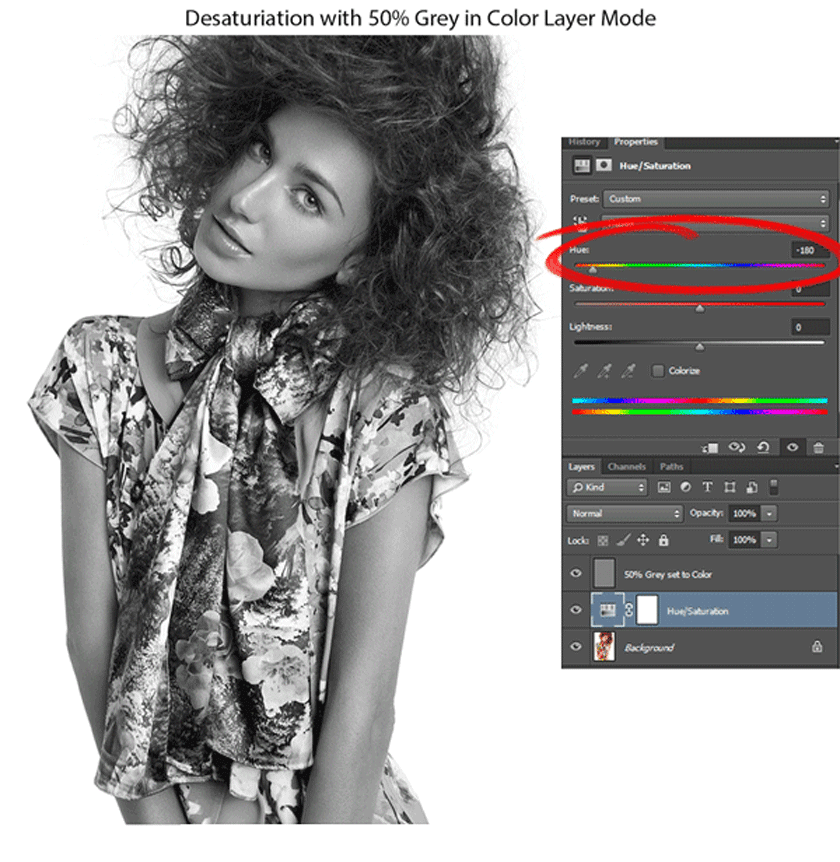Image resolution: width=840 pixels, height=862 pixels.
Task: Click the mask link icon on Hue/Saturation layer
Action: point(629,610)
